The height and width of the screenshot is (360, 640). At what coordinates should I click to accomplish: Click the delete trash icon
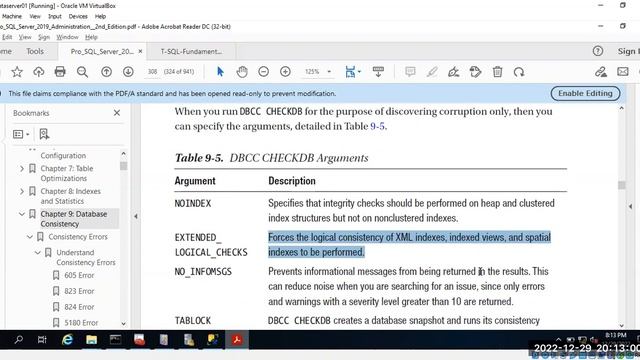click(x=497, y=72)
